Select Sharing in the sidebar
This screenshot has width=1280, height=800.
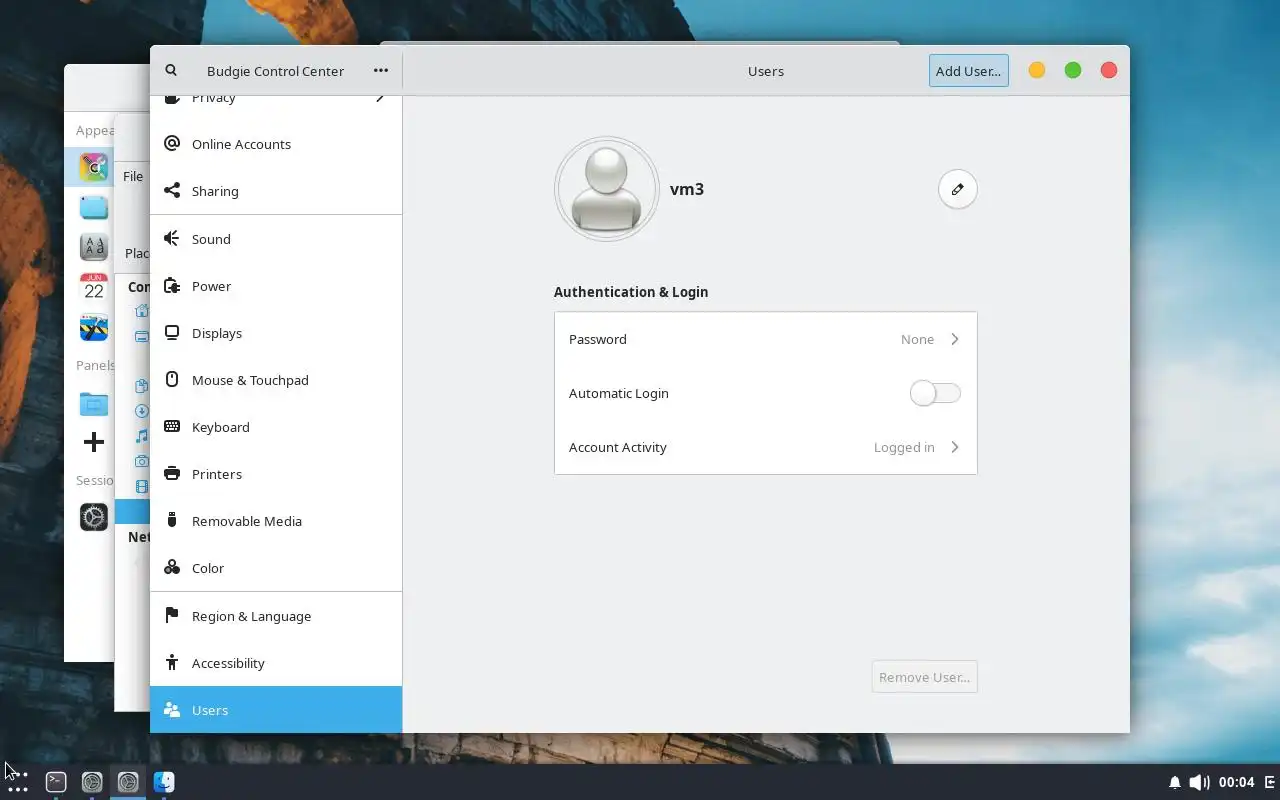276,191
